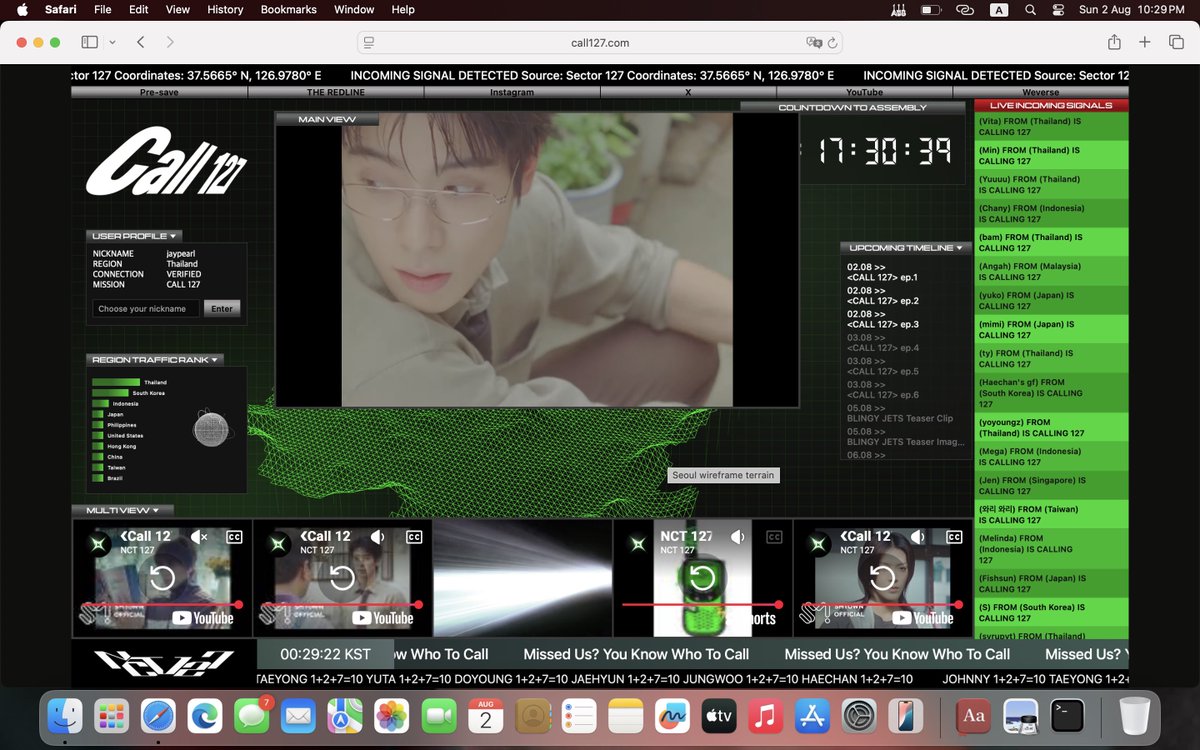Click the Enter nickname button
Screen dimensions: 1200x750
point(222,309)
